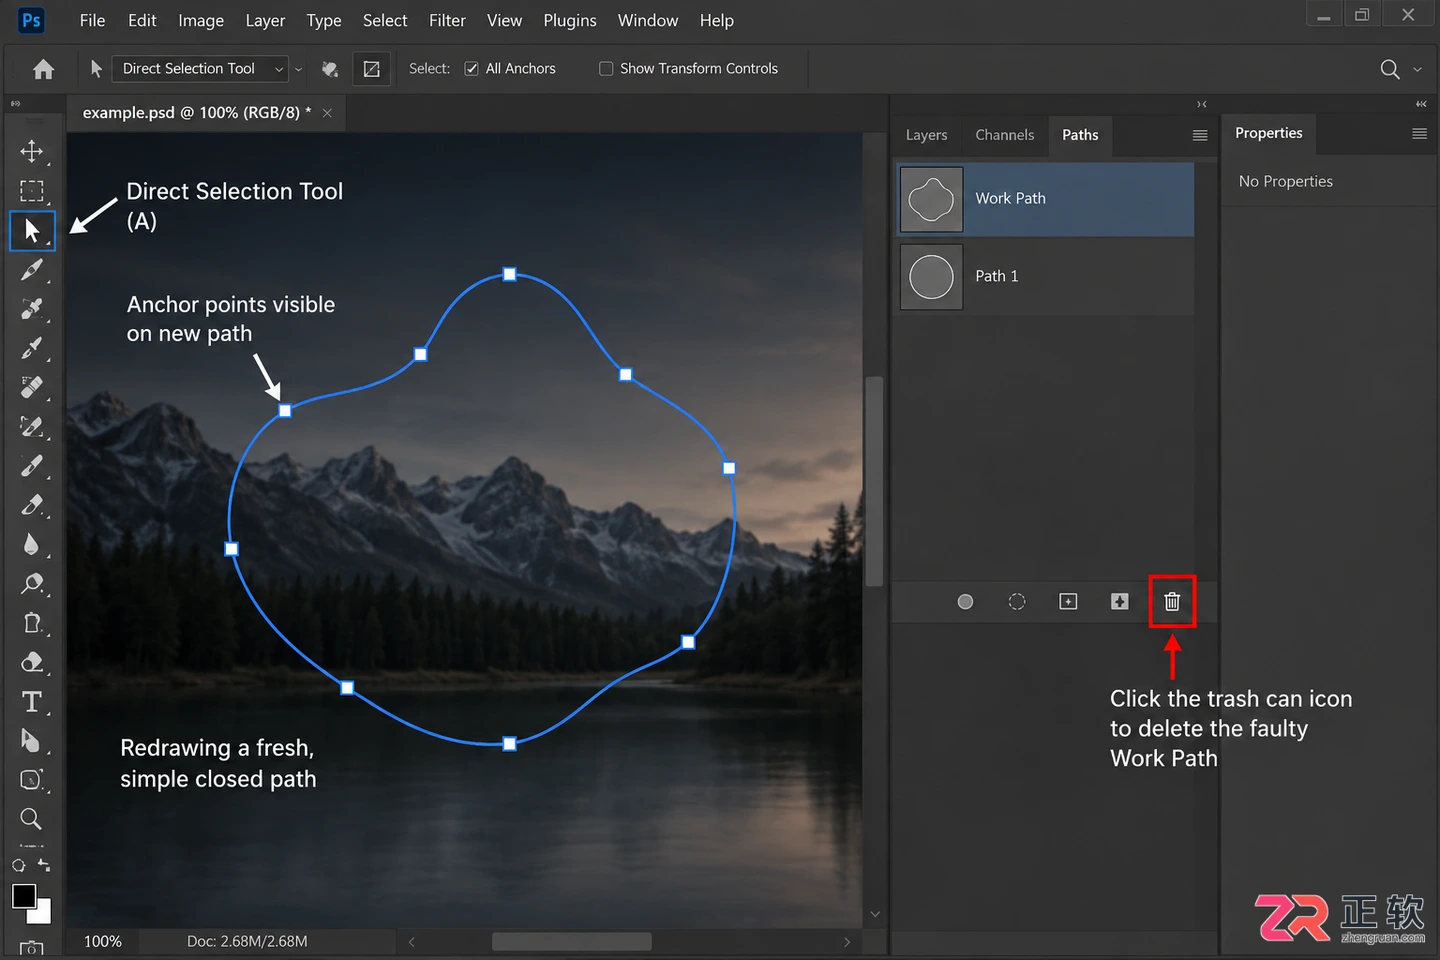Open the Direct Selection Tool dropdown
This screenshot has width=1440, height=960.
[x=200, y=69]
